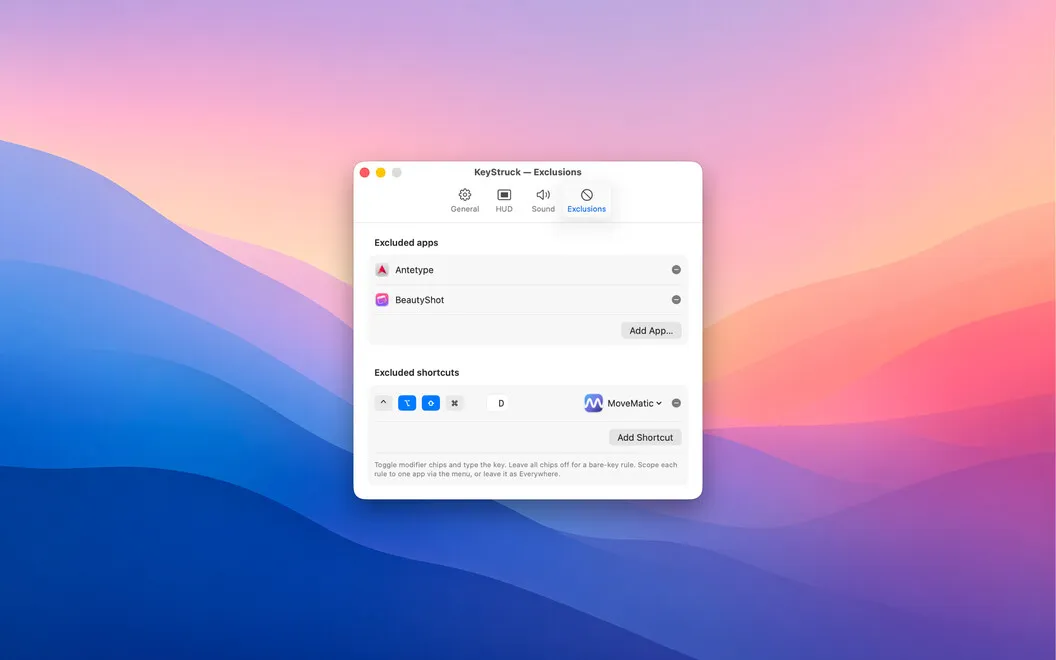
Task: Disable the Option modifier chip
Action: click(x=407, y=403)
